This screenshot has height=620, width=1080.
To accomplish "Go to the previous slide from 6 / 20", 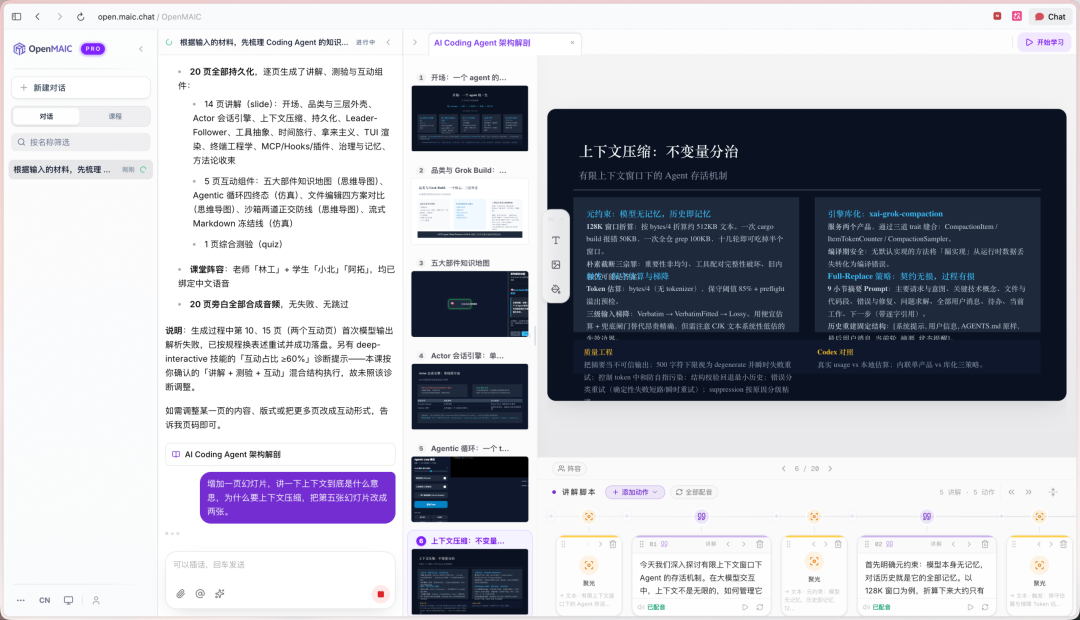I will point(783,468).
